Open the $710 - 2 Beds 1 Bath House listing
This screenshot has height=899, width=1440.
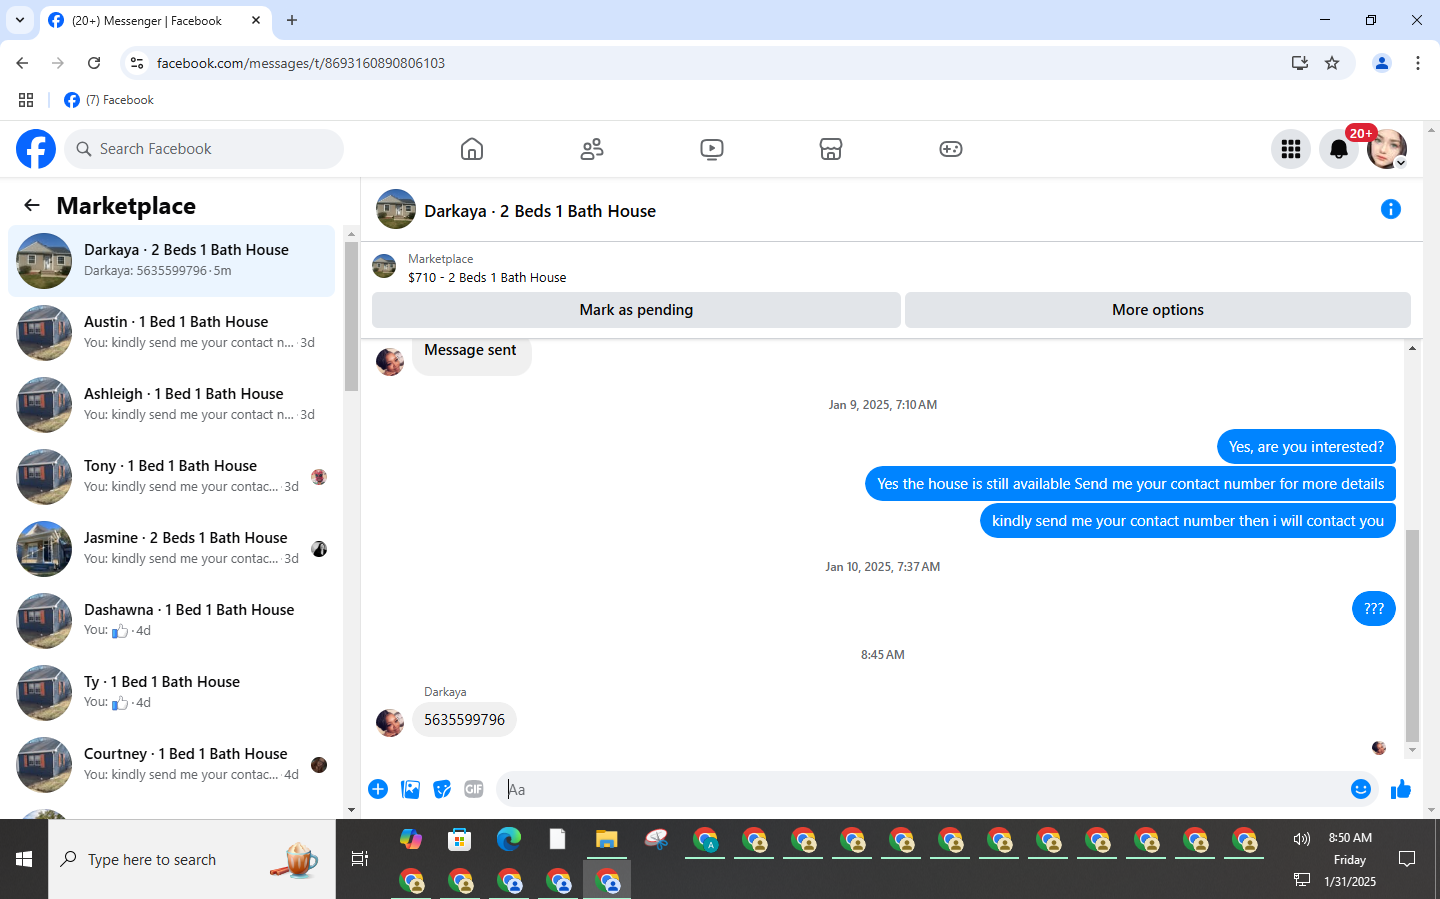pyautogui.click(x=487, y=278)
